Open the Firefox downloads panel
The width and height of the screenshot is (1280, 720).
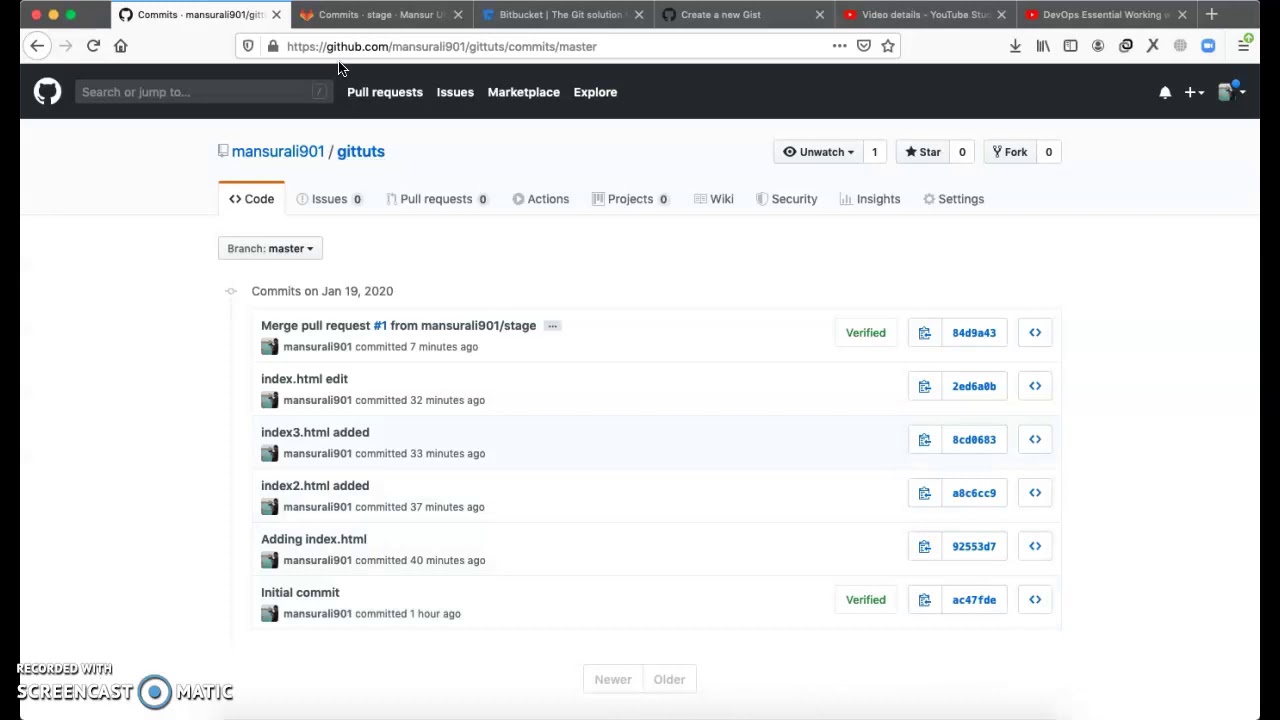[x=1015, y=46]
